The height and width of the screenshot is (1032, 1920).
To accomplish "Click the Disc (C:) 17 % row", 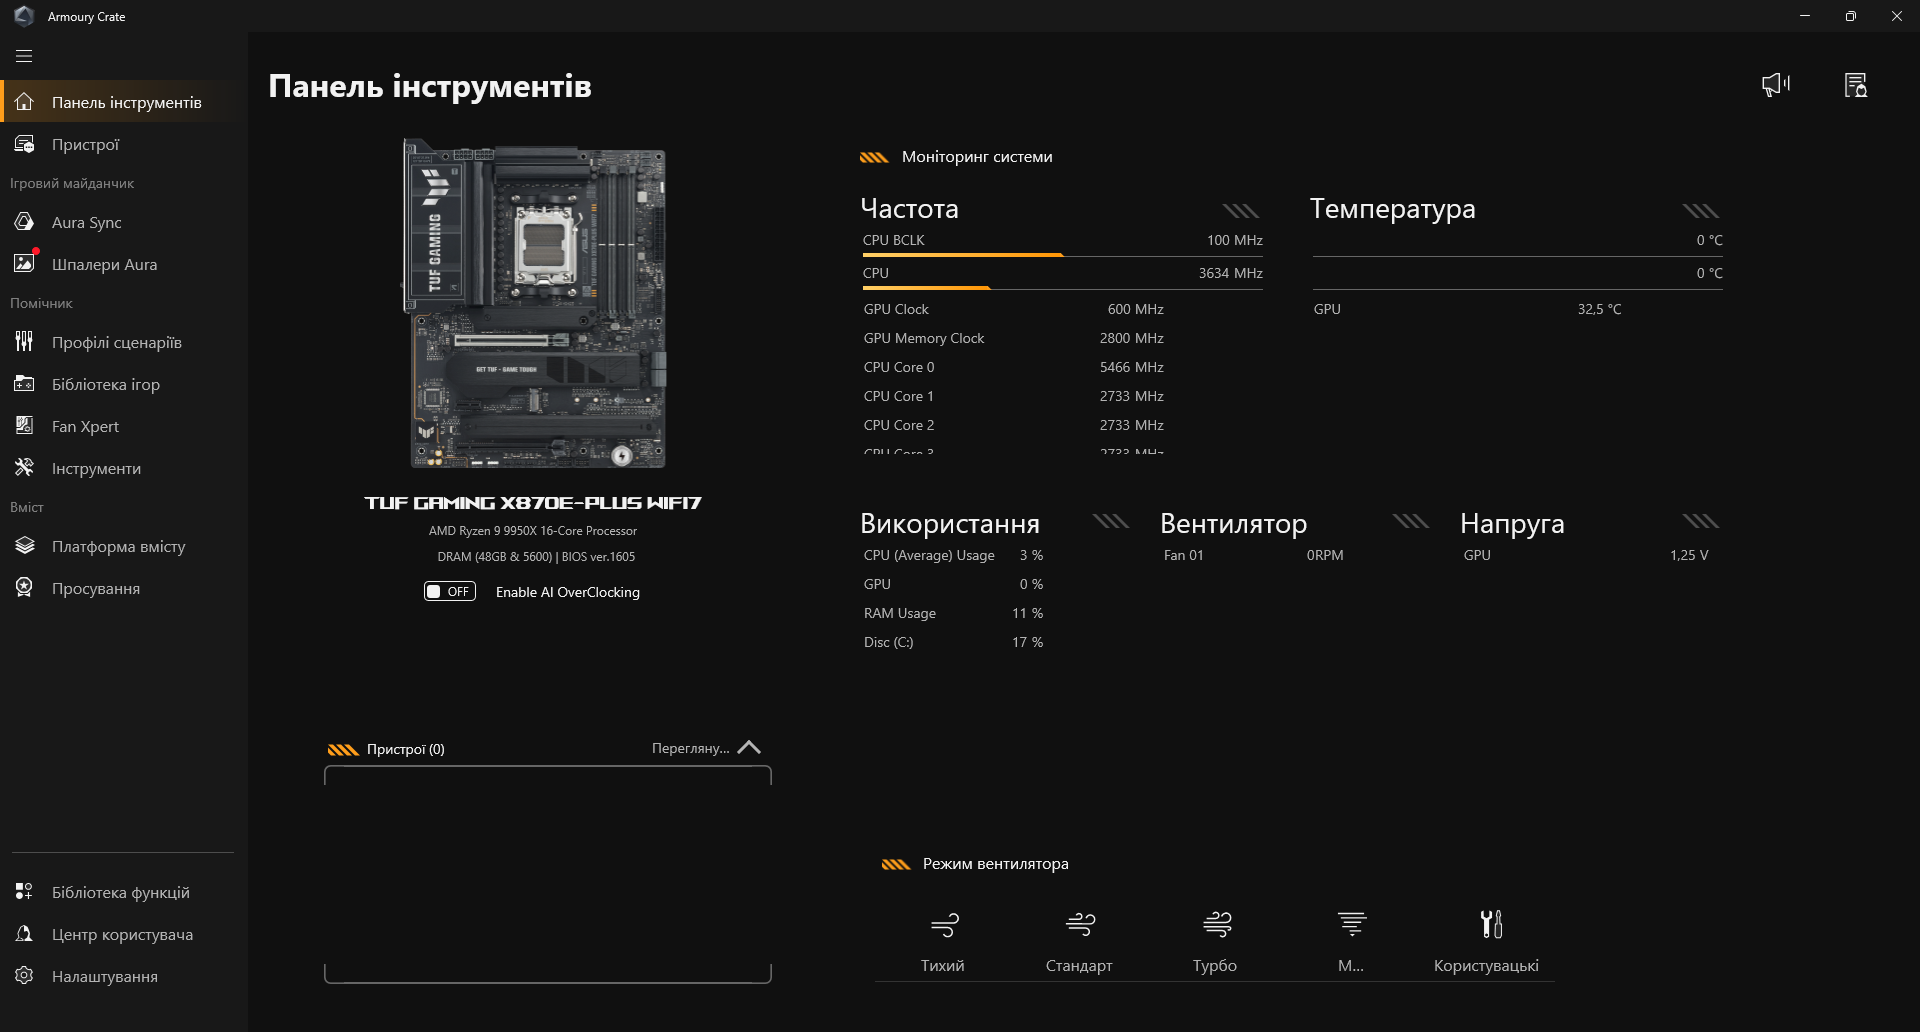I will [x=953, y=642].
